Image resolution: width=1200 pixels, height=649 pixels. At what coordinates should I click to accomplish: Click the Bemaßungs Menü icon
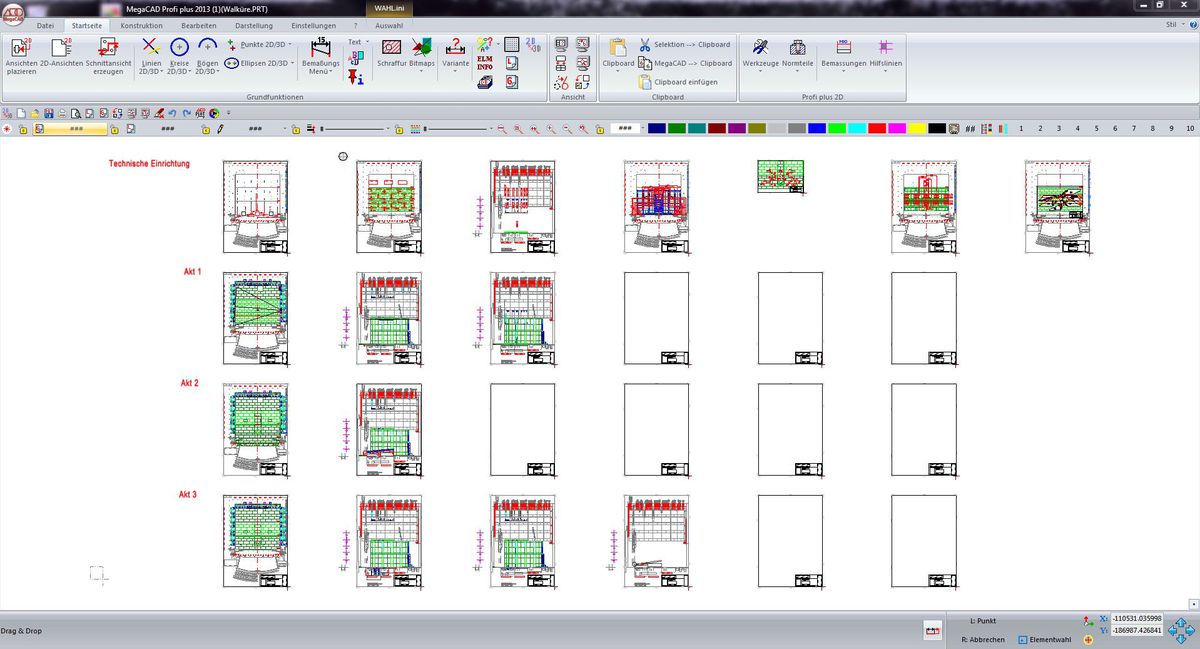click(x=321, y=55)
